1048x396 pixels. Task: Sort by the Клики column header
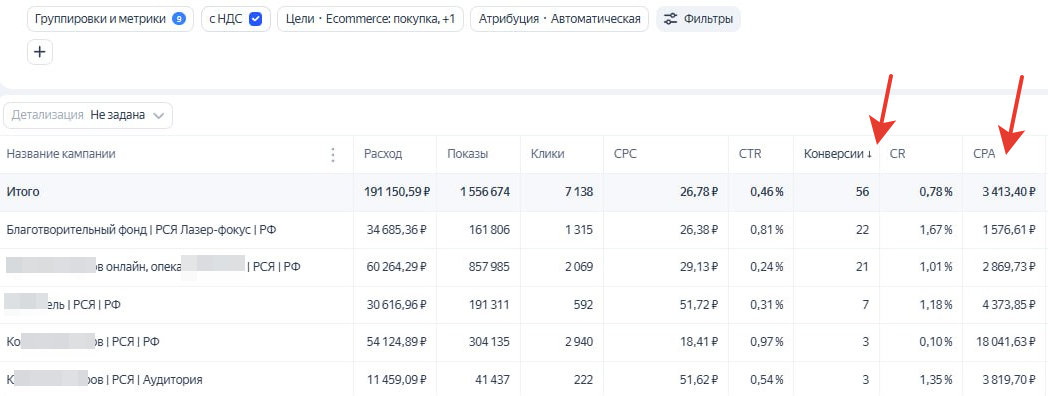point(547,154)
